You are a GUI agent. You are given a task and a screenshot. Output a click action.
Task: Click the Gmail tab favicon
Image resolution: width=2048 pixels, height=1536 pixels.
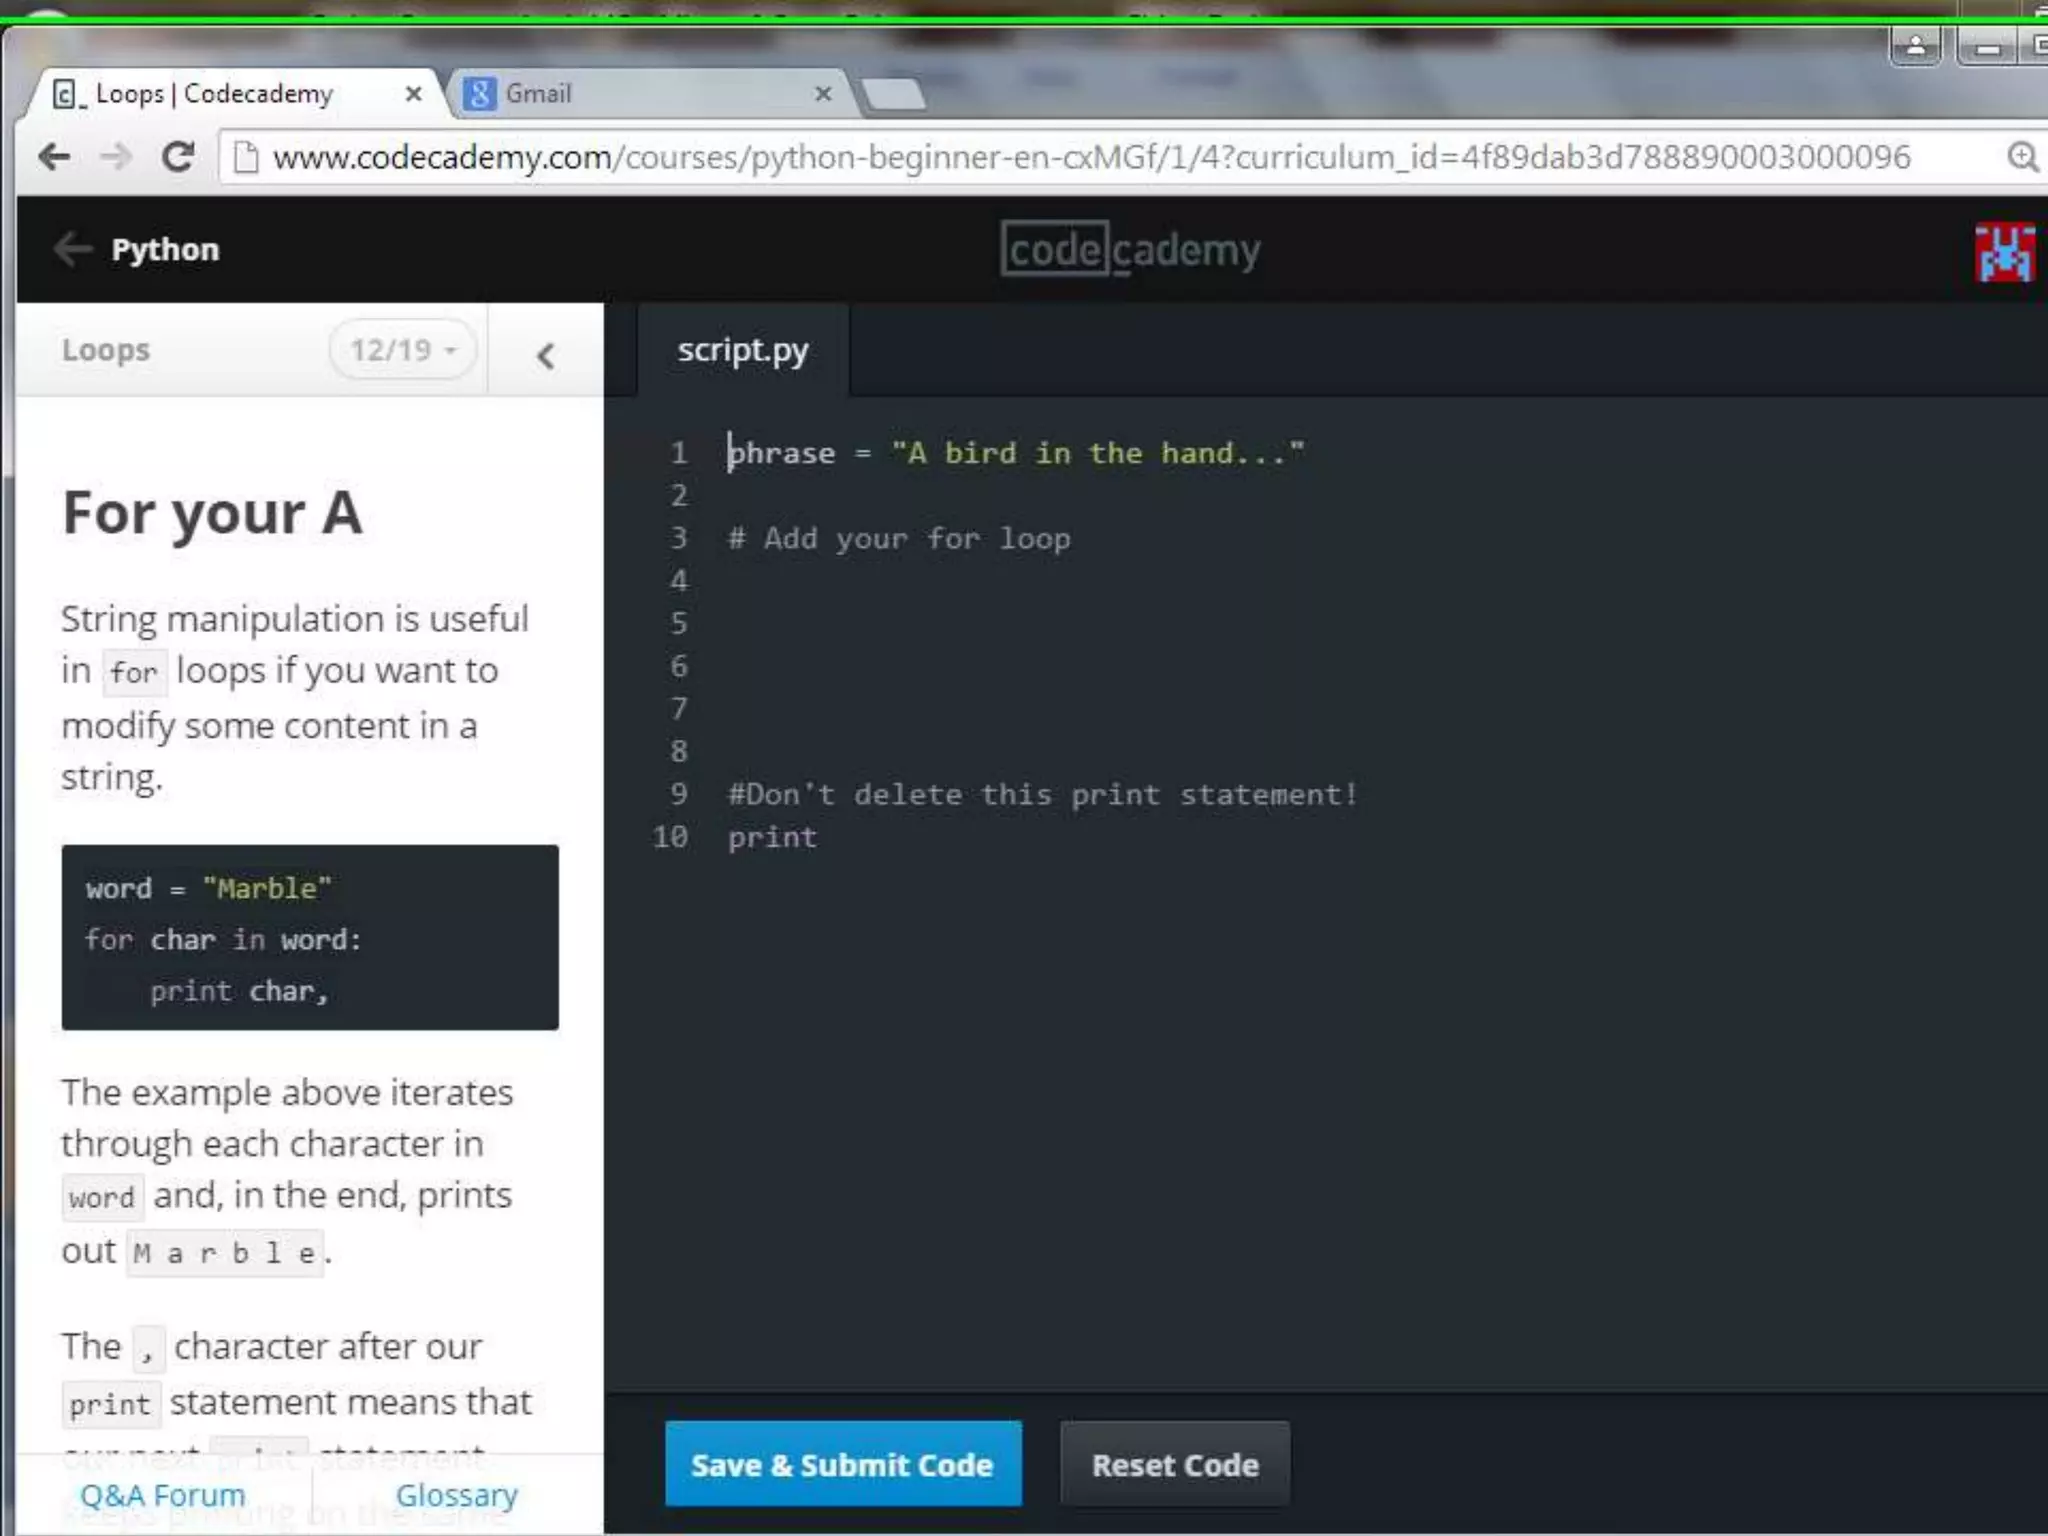[480, 94]
